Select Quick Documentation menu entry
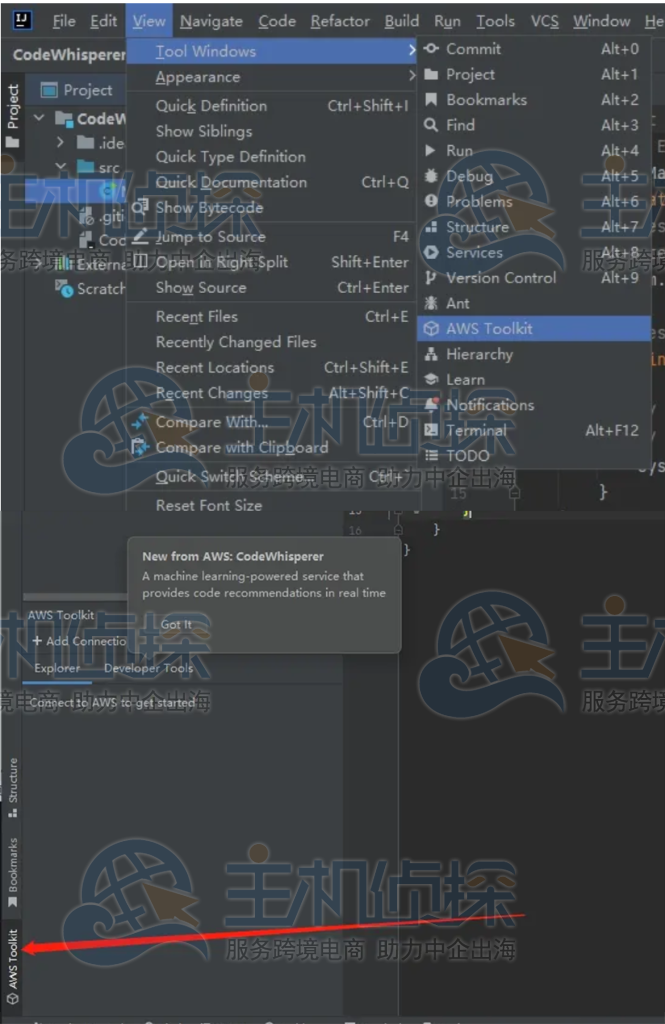The width and height of the screenshot is (665, 1024). tap(271, 182)
